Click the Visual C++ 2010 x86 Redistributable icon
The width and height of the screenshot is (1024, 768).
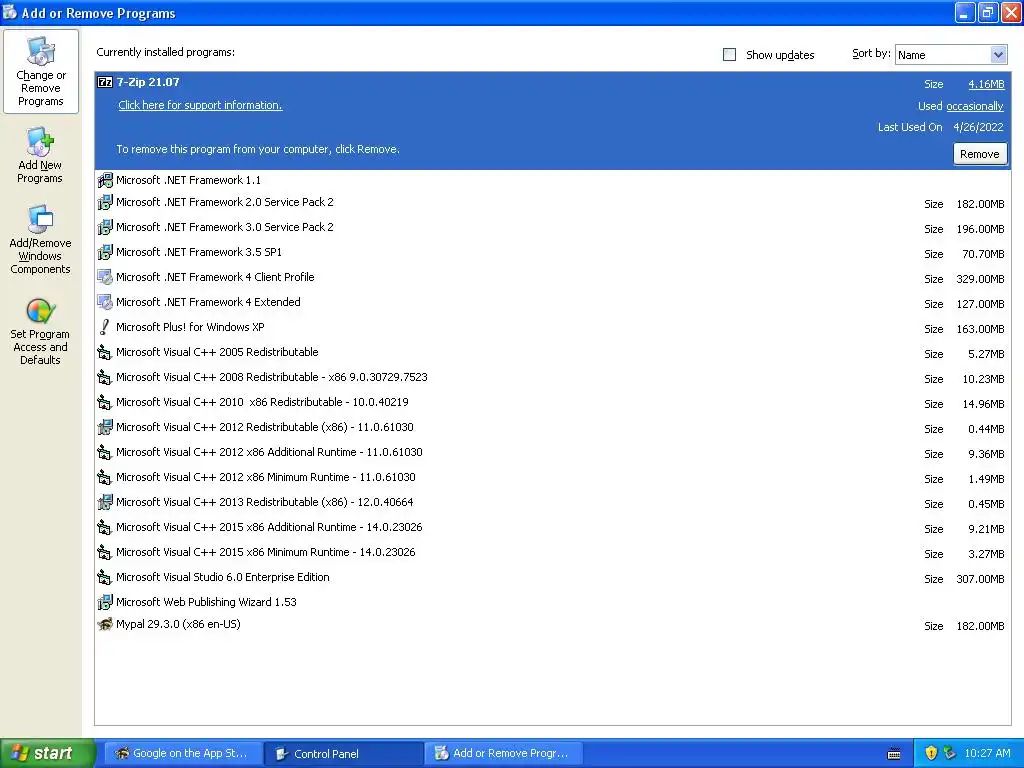point(104,402)
